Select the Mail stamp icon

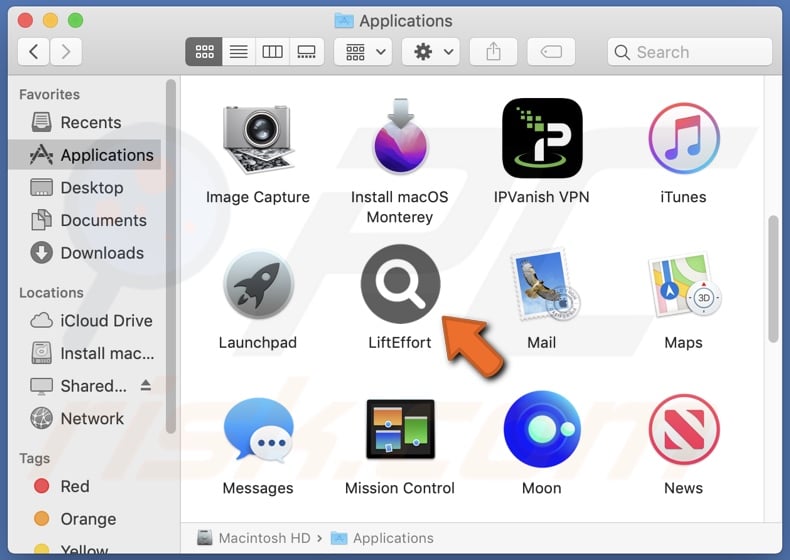[545, 285]
